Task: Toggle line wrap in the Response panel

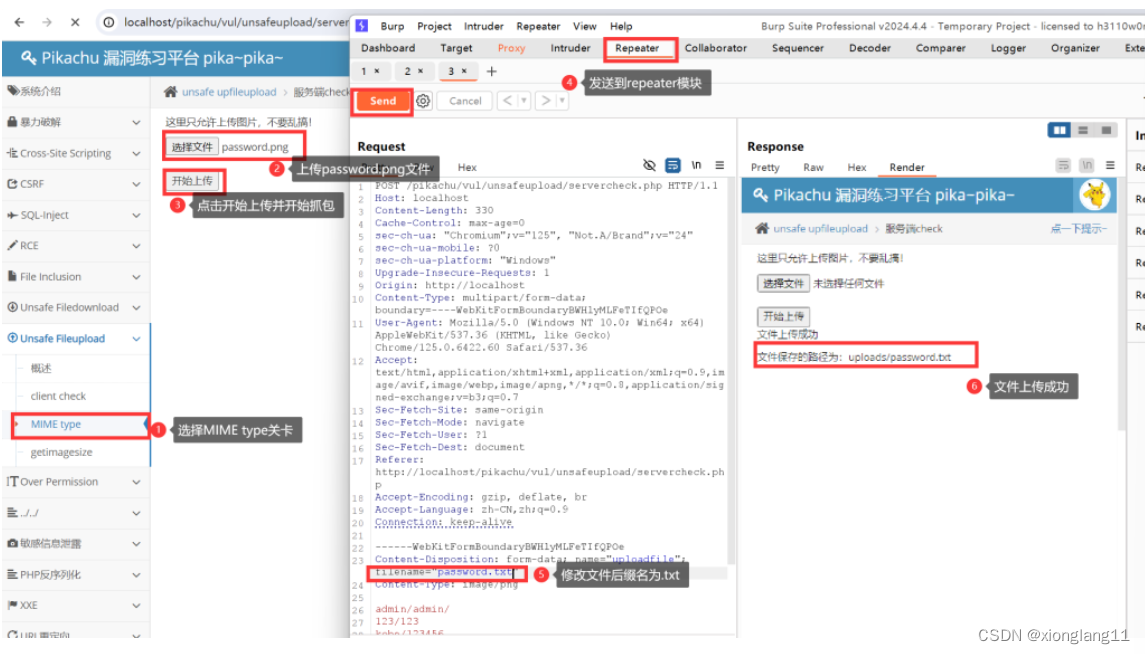Action: pos(1063,166)
